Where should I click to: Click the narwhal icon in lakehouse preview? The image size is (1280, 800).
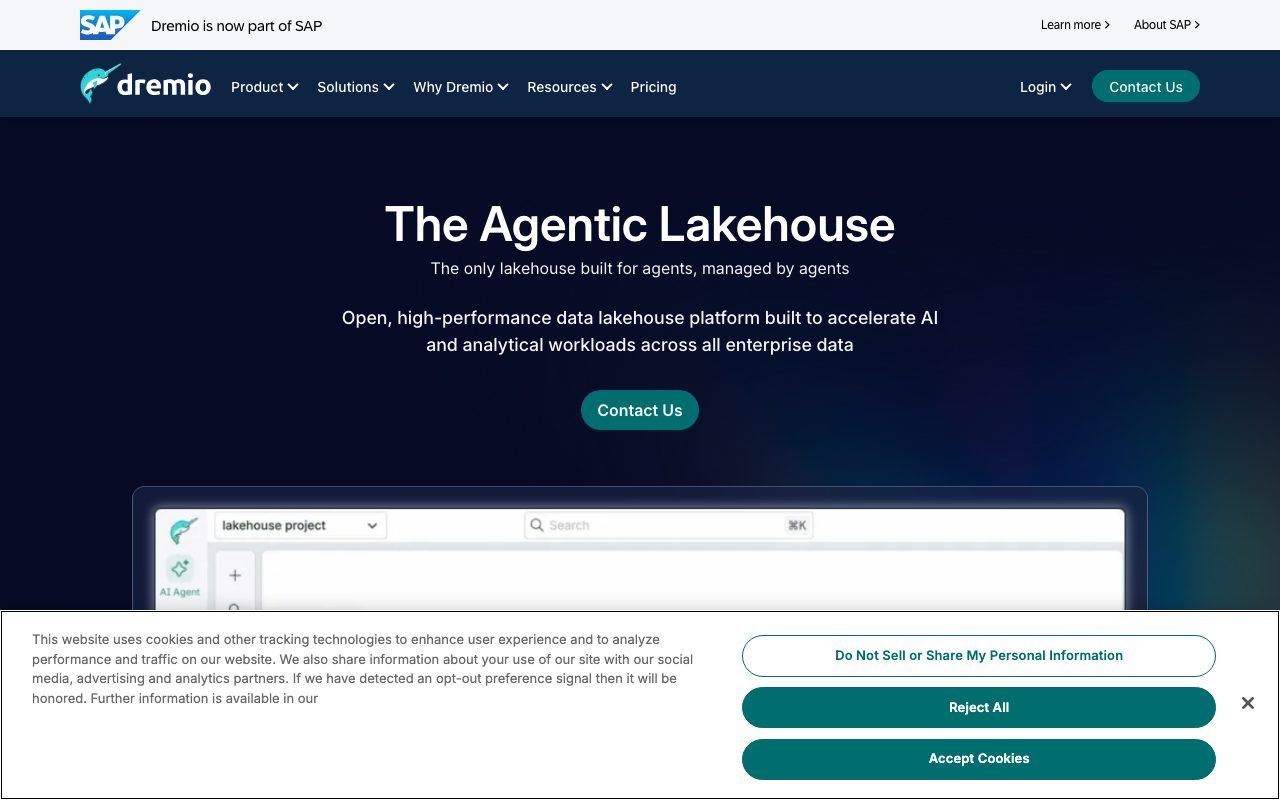(183, 529)
